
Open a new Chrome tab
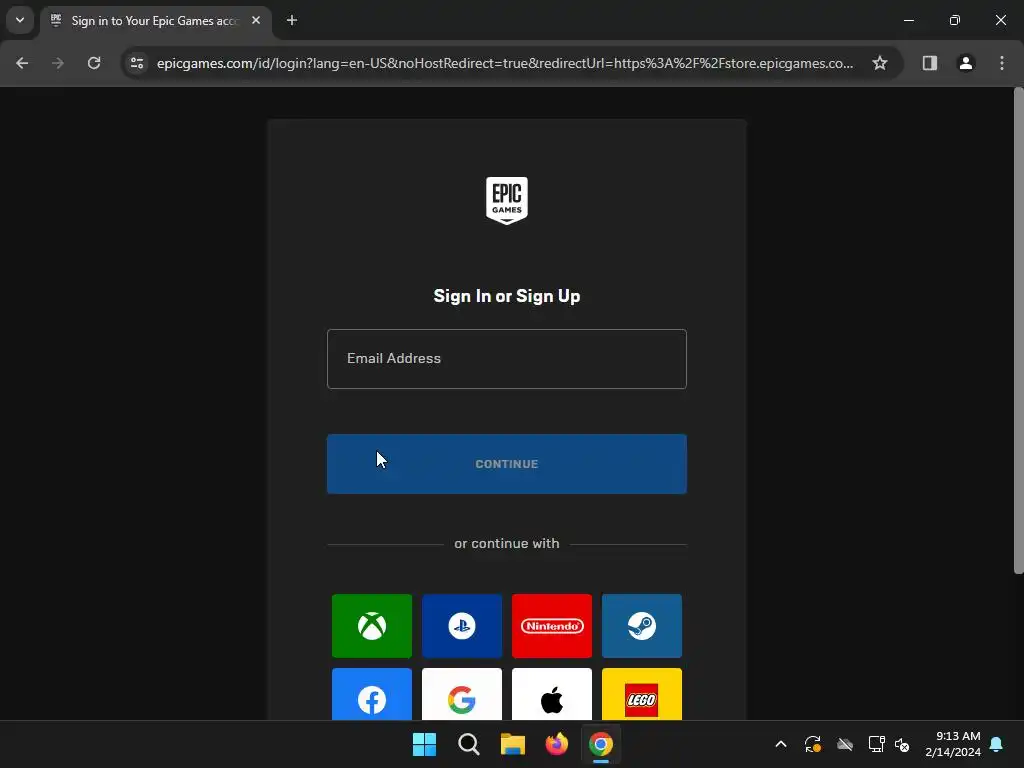point(292,21)
